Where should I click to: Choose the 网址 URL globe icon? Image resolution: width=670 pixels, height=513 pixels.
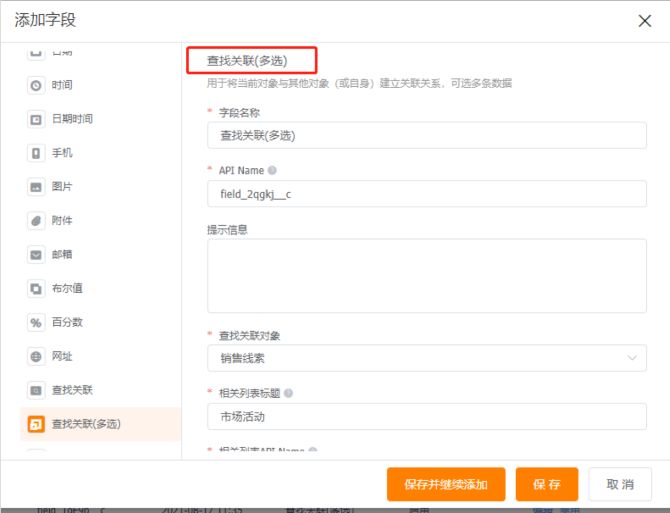[x=36, y=357]
